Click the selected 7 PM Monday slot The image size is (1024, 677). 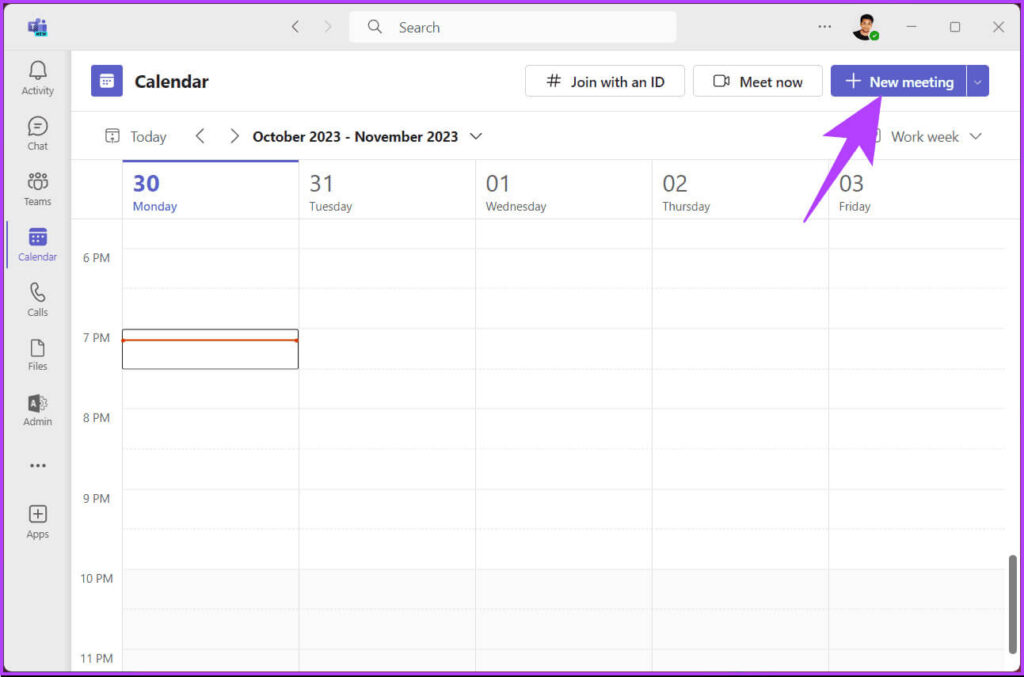[210, 349]
